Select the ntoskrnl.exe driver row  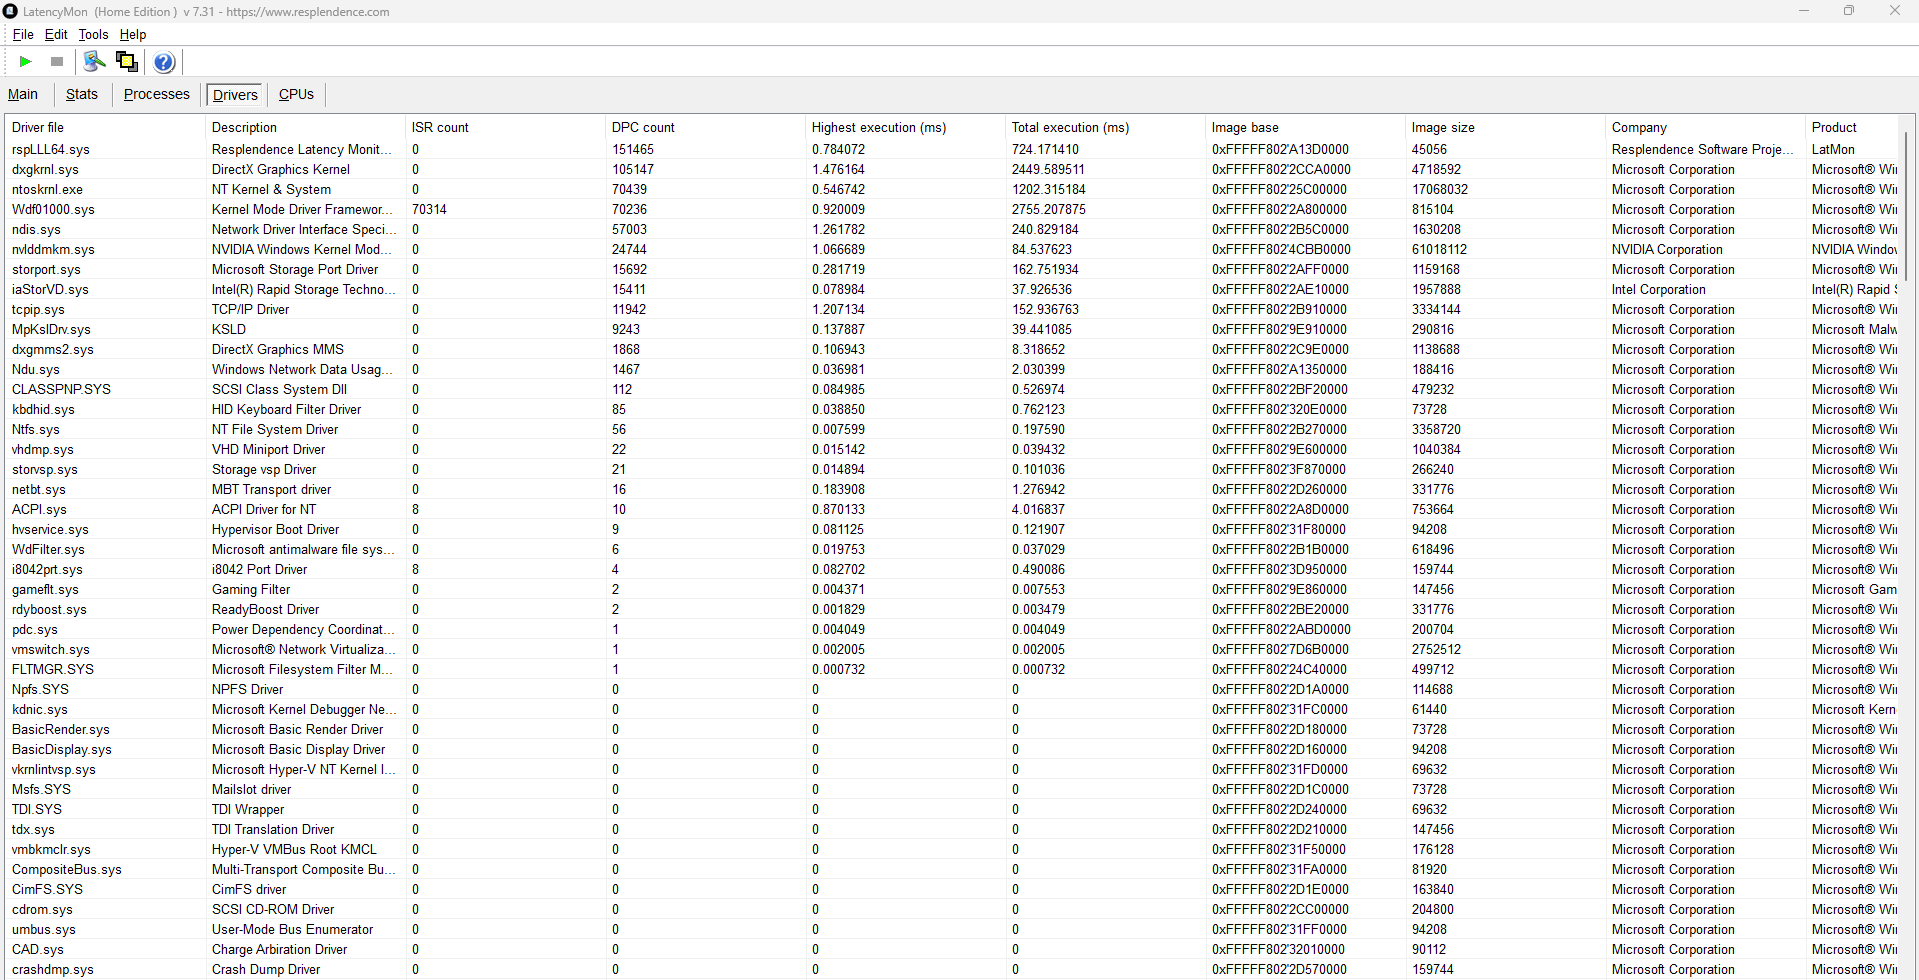click(952, 189)
